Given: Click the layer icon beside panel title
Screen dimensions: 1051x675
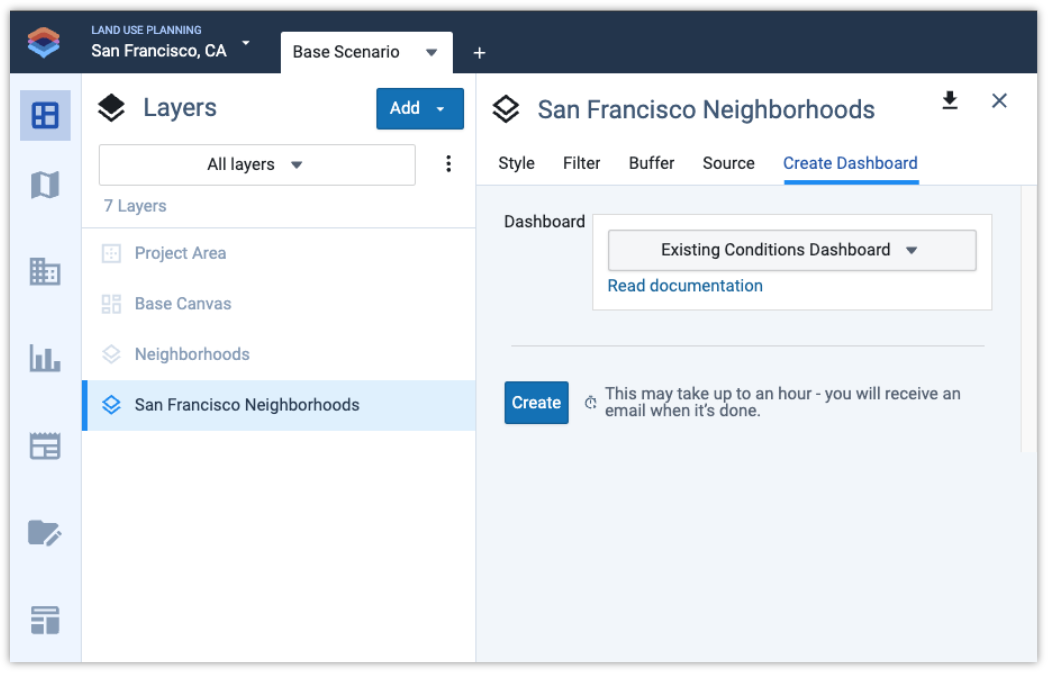Looking at the screenshot, I should pyautogui.click(x=506, y=109).
